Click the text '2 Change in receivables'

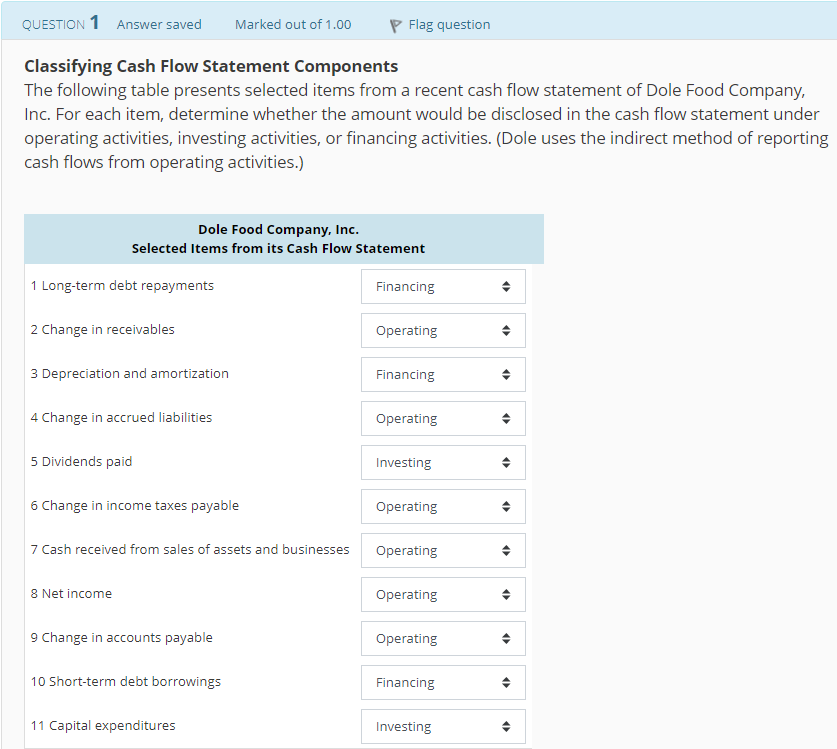click(x=102, y=330)
